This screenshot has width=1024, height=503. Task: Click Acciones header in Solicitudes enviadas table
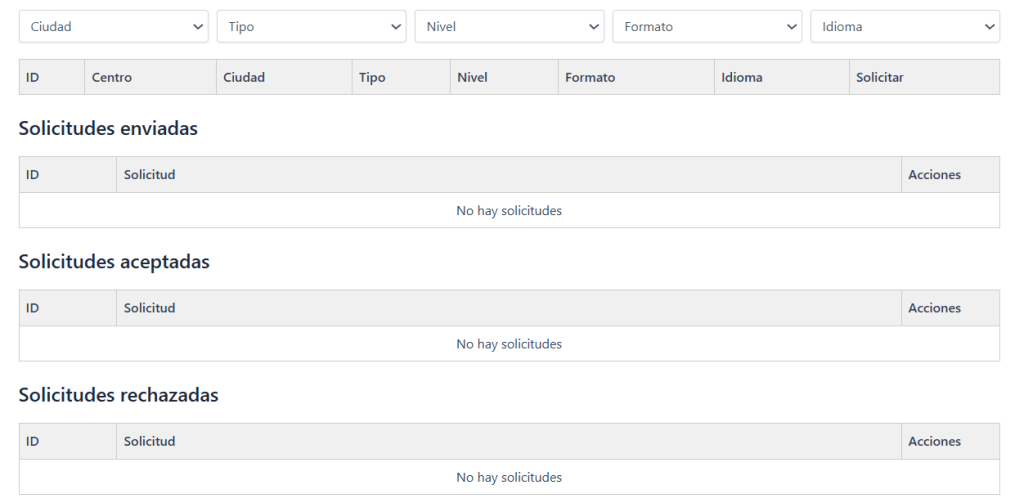934,175
